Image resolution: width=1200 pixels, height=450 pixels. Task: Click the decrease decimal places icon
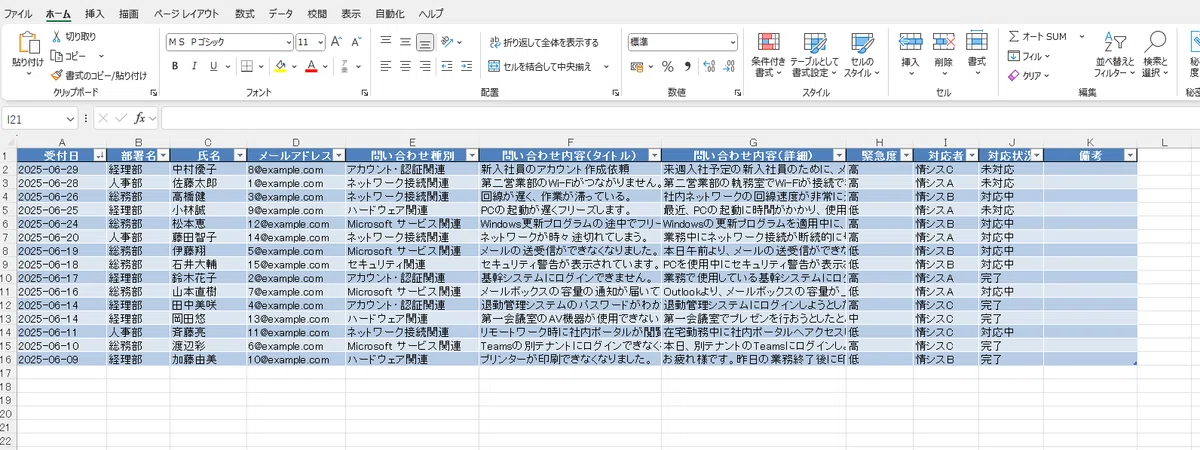(728, 66)
